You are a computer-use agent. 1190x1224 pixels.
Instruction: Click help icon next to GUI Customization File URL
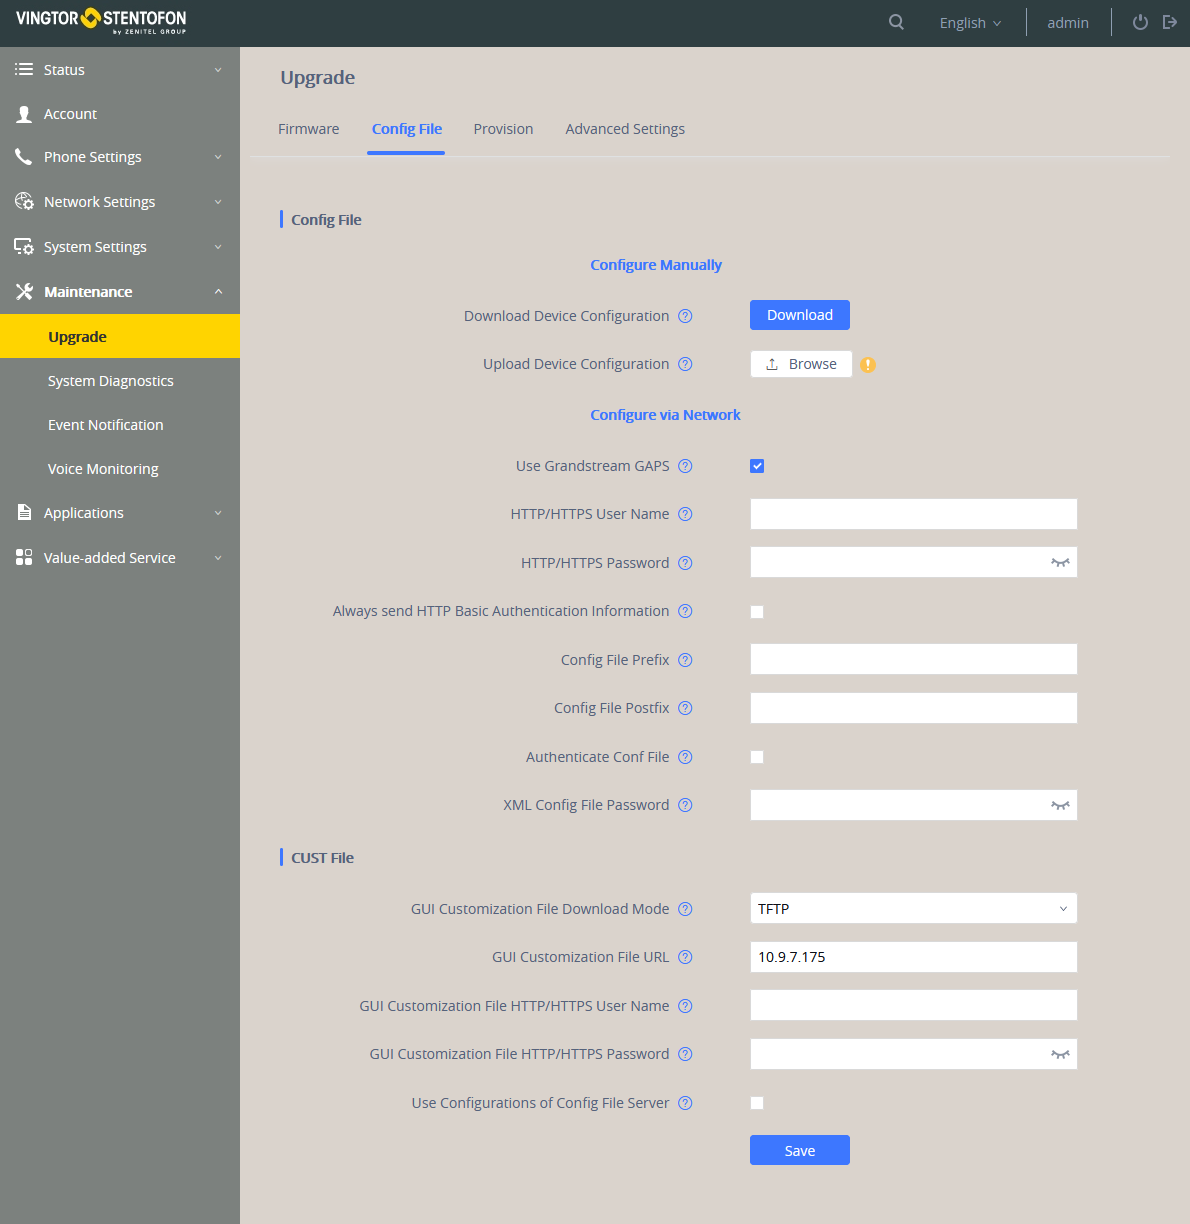click(x=685, y=957)
